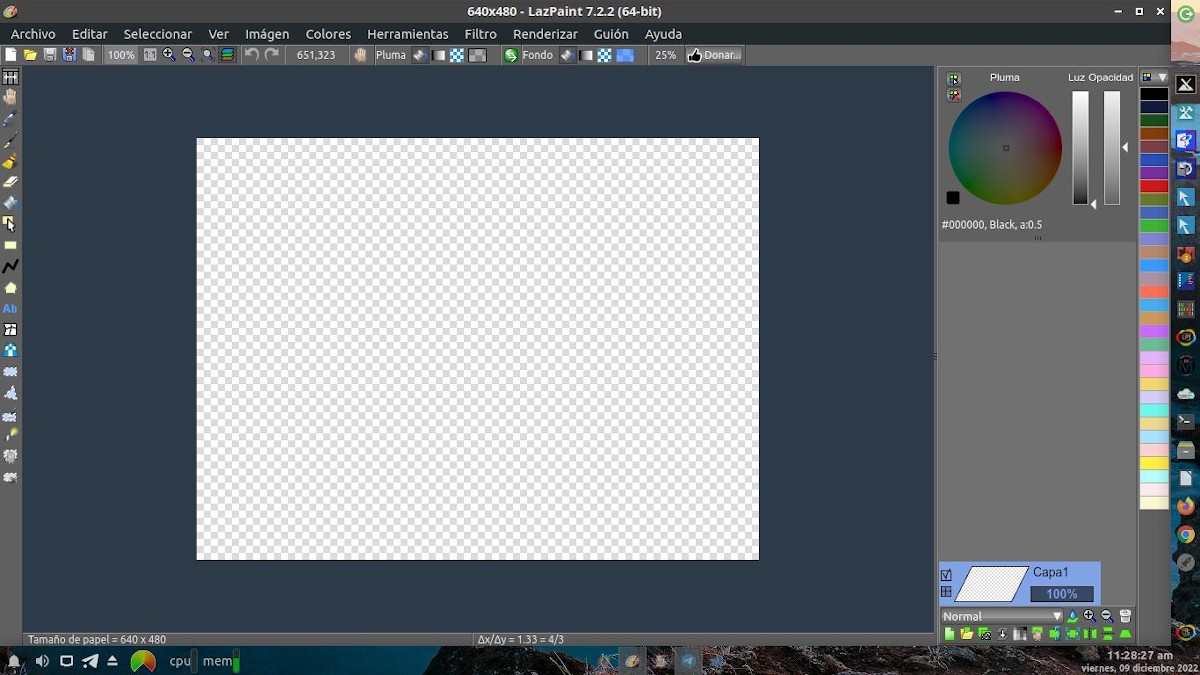Swap pen and background colors with green icon
Image resolution: width=1200 pixels, height=675 pixels.
click(x=511, y=55)
